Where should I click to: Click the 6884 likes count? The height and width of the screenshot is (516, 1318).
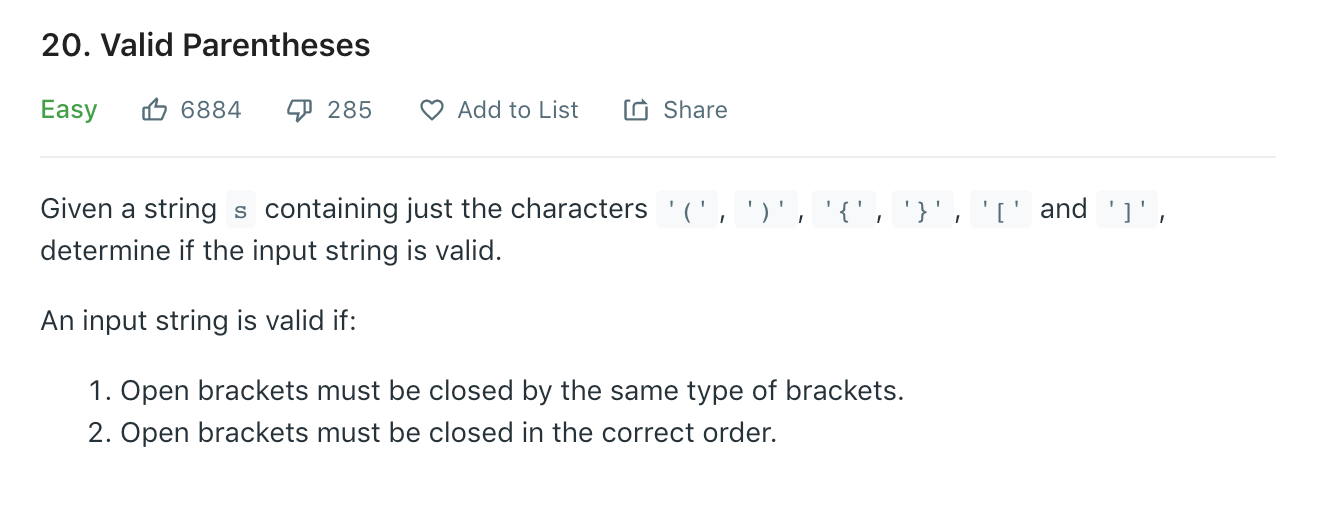211,110
